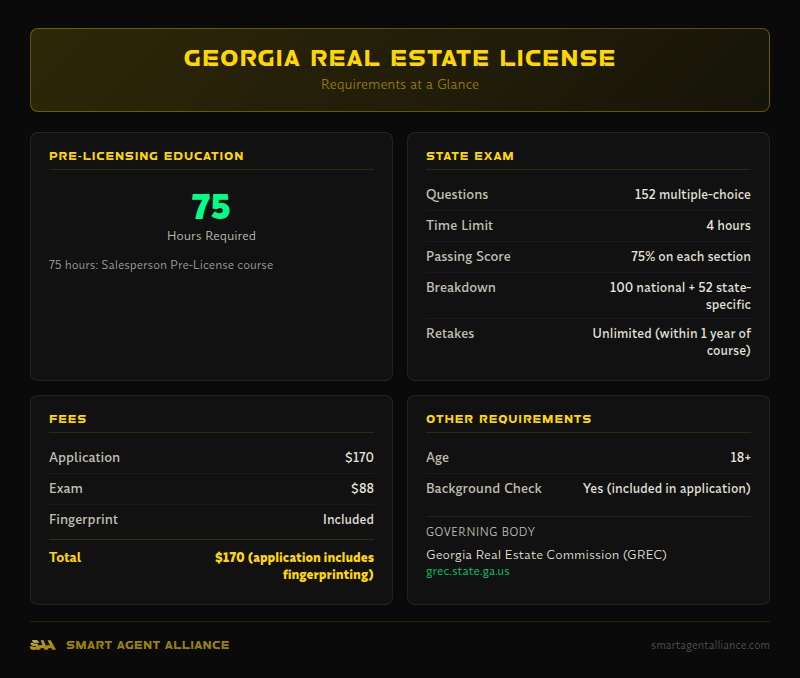The image size is (800, 678).
Task: Select the Georgia Real Estate License title
Action: [400, 58]
